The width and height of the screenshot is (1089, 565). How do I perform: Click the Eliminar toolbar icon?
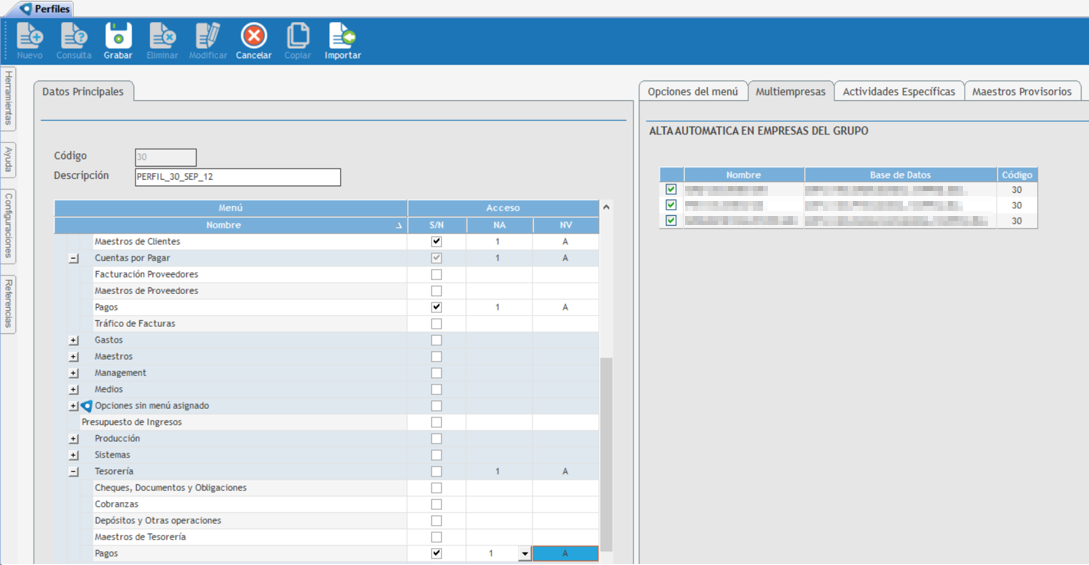(163, 41)
